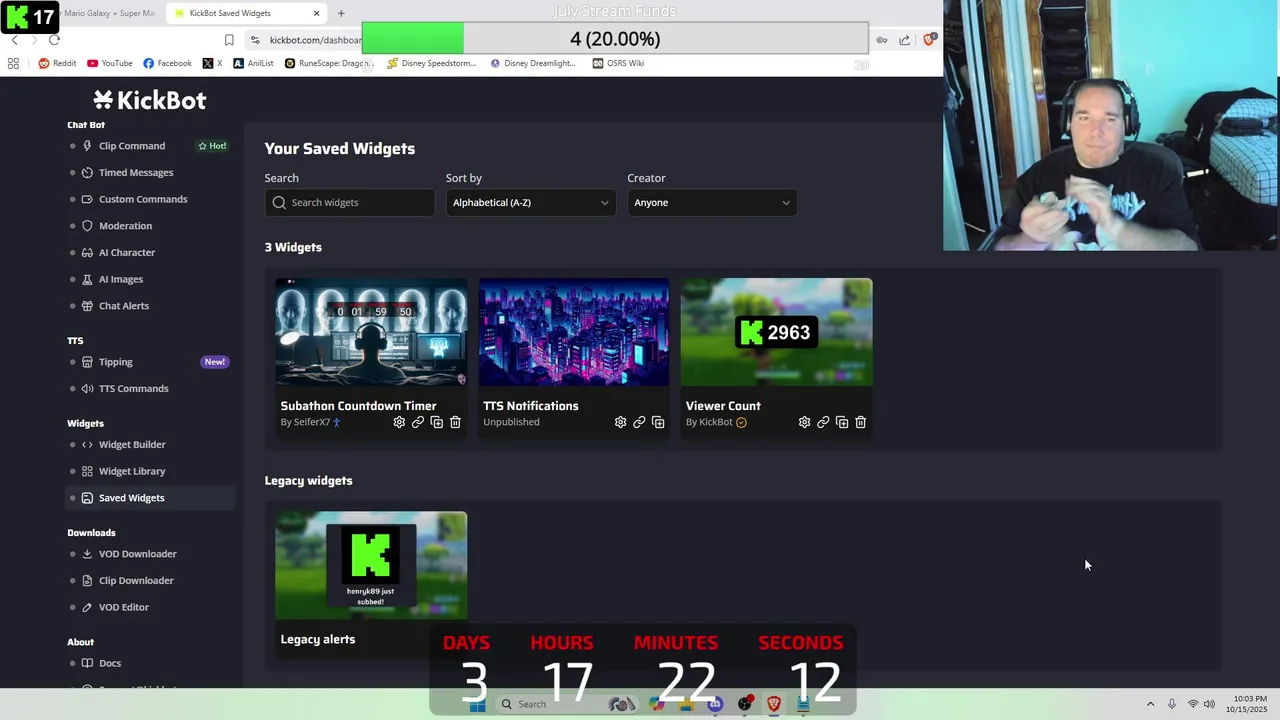Image resolution: width=1280 pixels, height=720 pixels.
Task: Click the KickBot logo
Action: 150,100
